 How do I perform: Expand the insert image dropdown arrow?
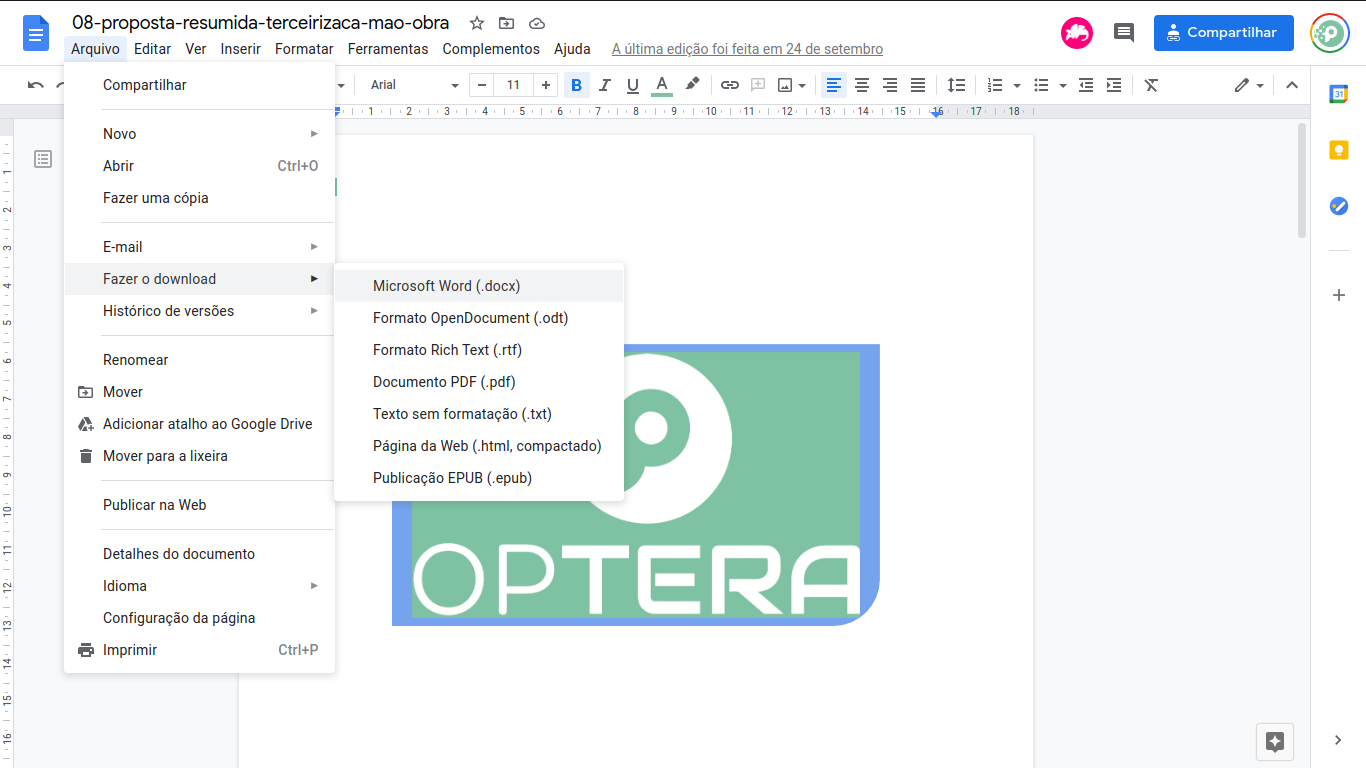click(x=802, y=85)
